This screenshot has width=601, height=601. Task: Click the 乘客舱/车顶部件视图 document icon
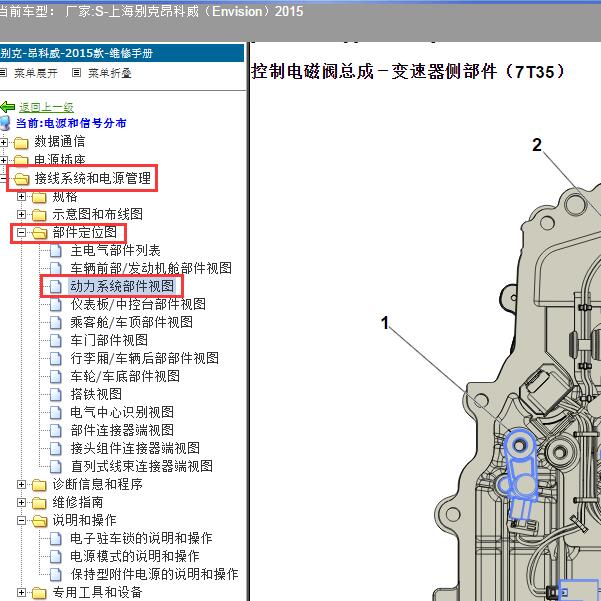tap(56, 322)
